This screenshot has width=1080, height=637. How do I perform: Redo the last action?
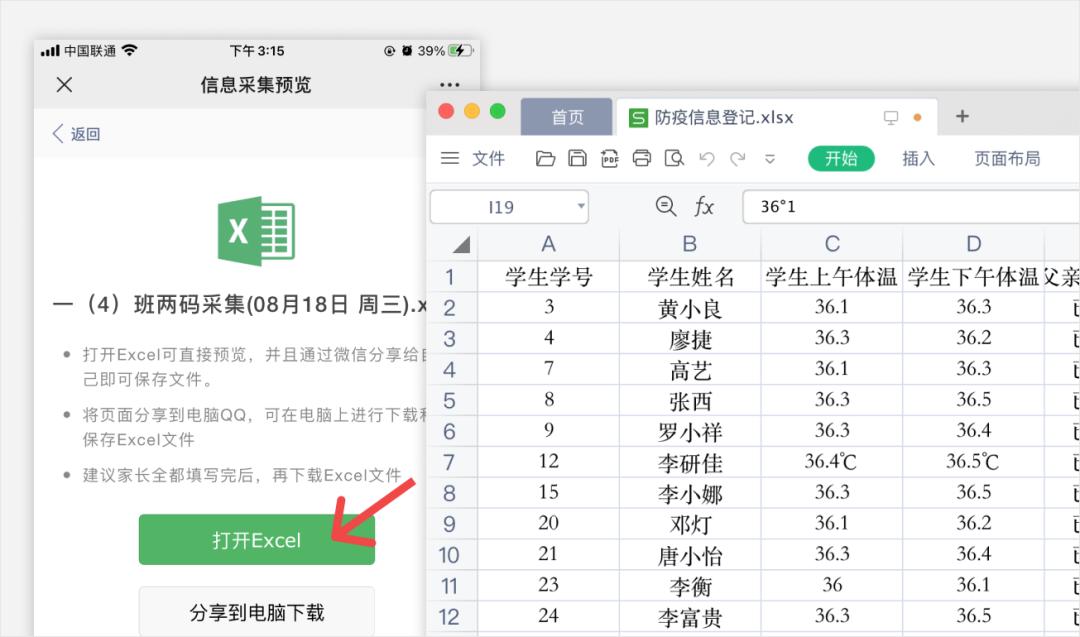click(x=737, y=158)
